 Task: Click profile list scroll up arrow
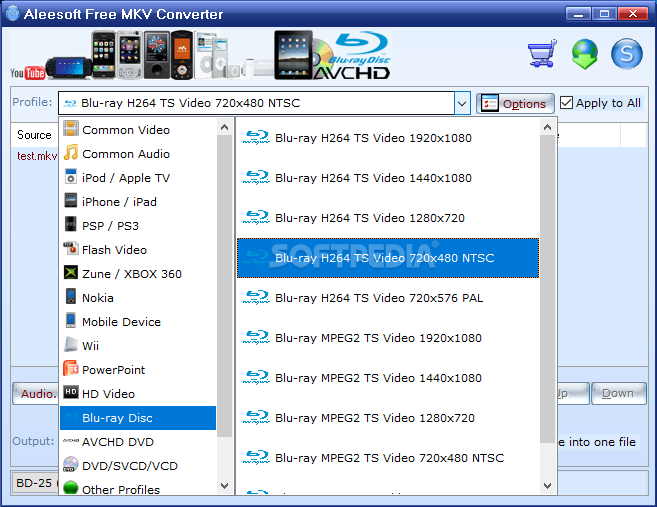point(547,127)
